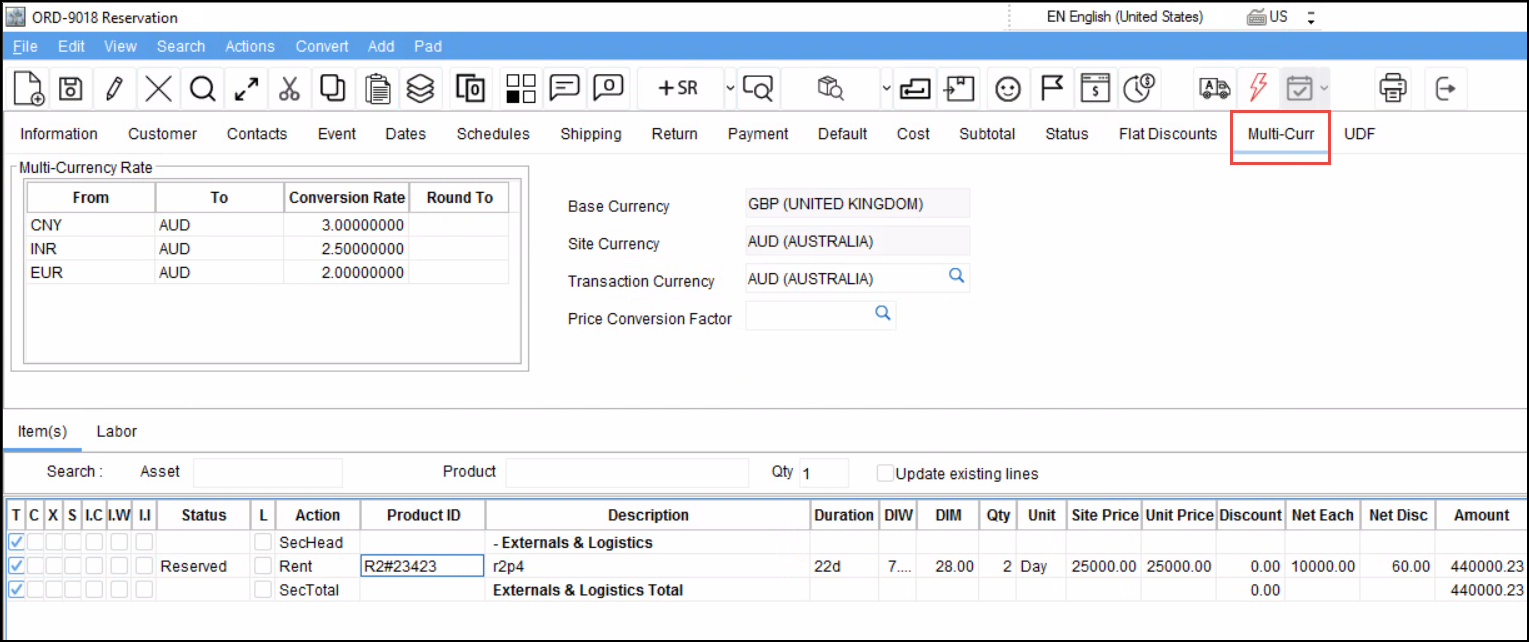Switch to the Multi-Curr tab

pos(1281,134)
